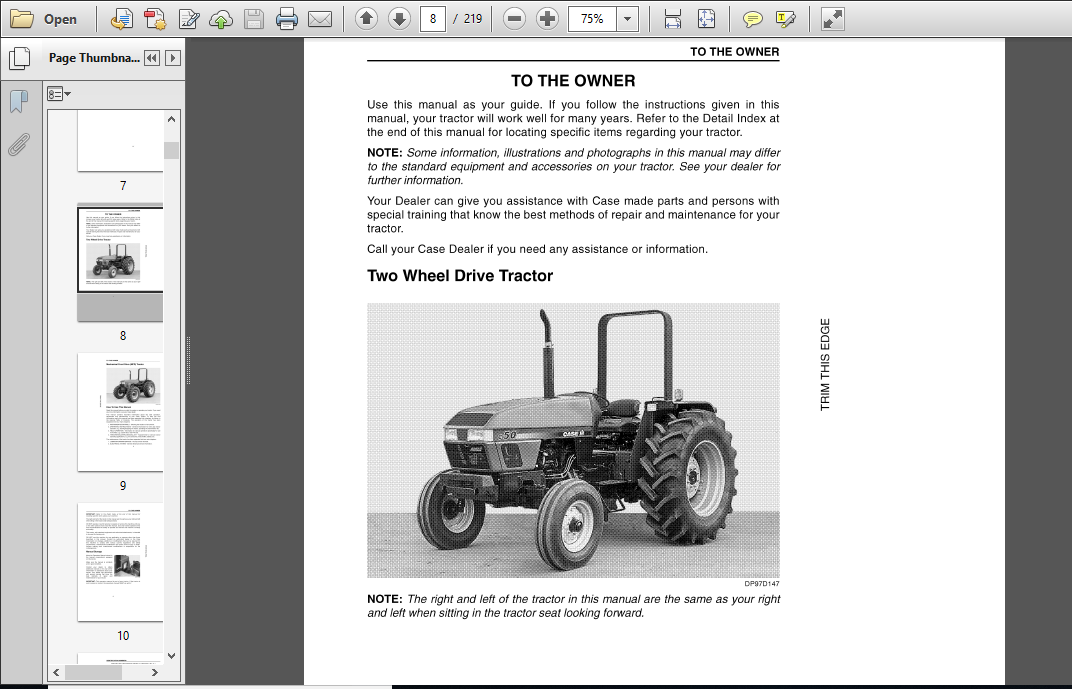Image resolution: width=1072 pixels, height=689 pixels.
Task: Click the fit width scrolling mode icon
Action: coord(673,19)
